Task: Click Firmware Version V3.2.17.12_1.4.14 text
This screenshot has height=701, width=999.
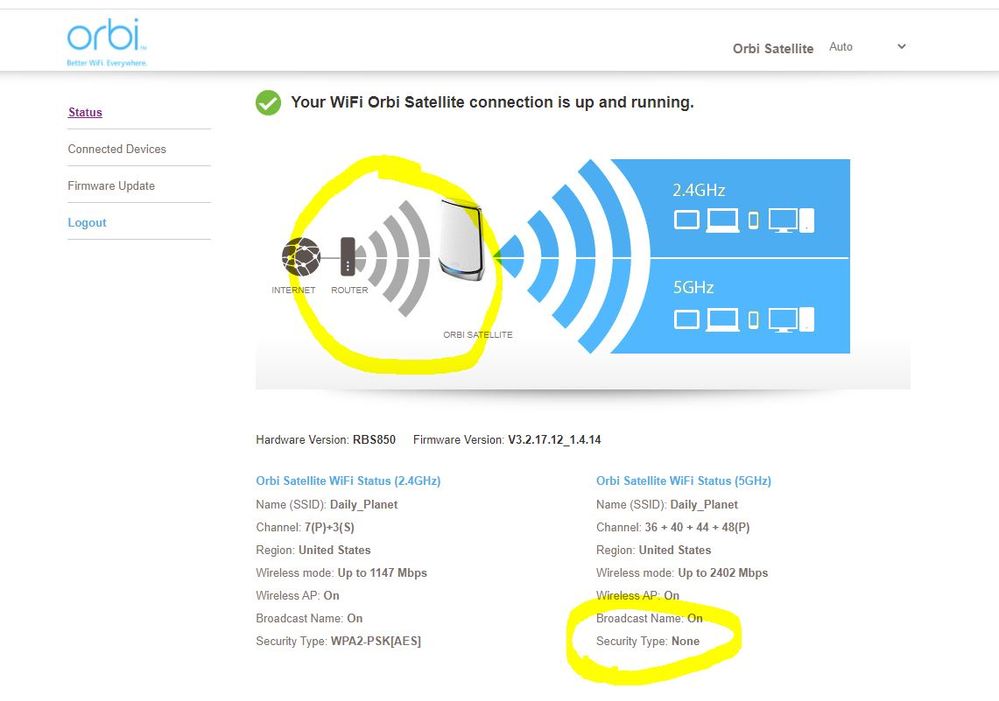Action: 507,440
